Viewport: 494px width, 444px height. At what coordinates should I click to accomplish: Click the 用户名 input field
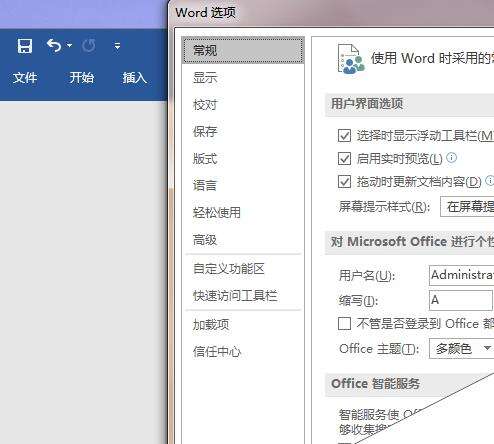click(x=461, y=275)
